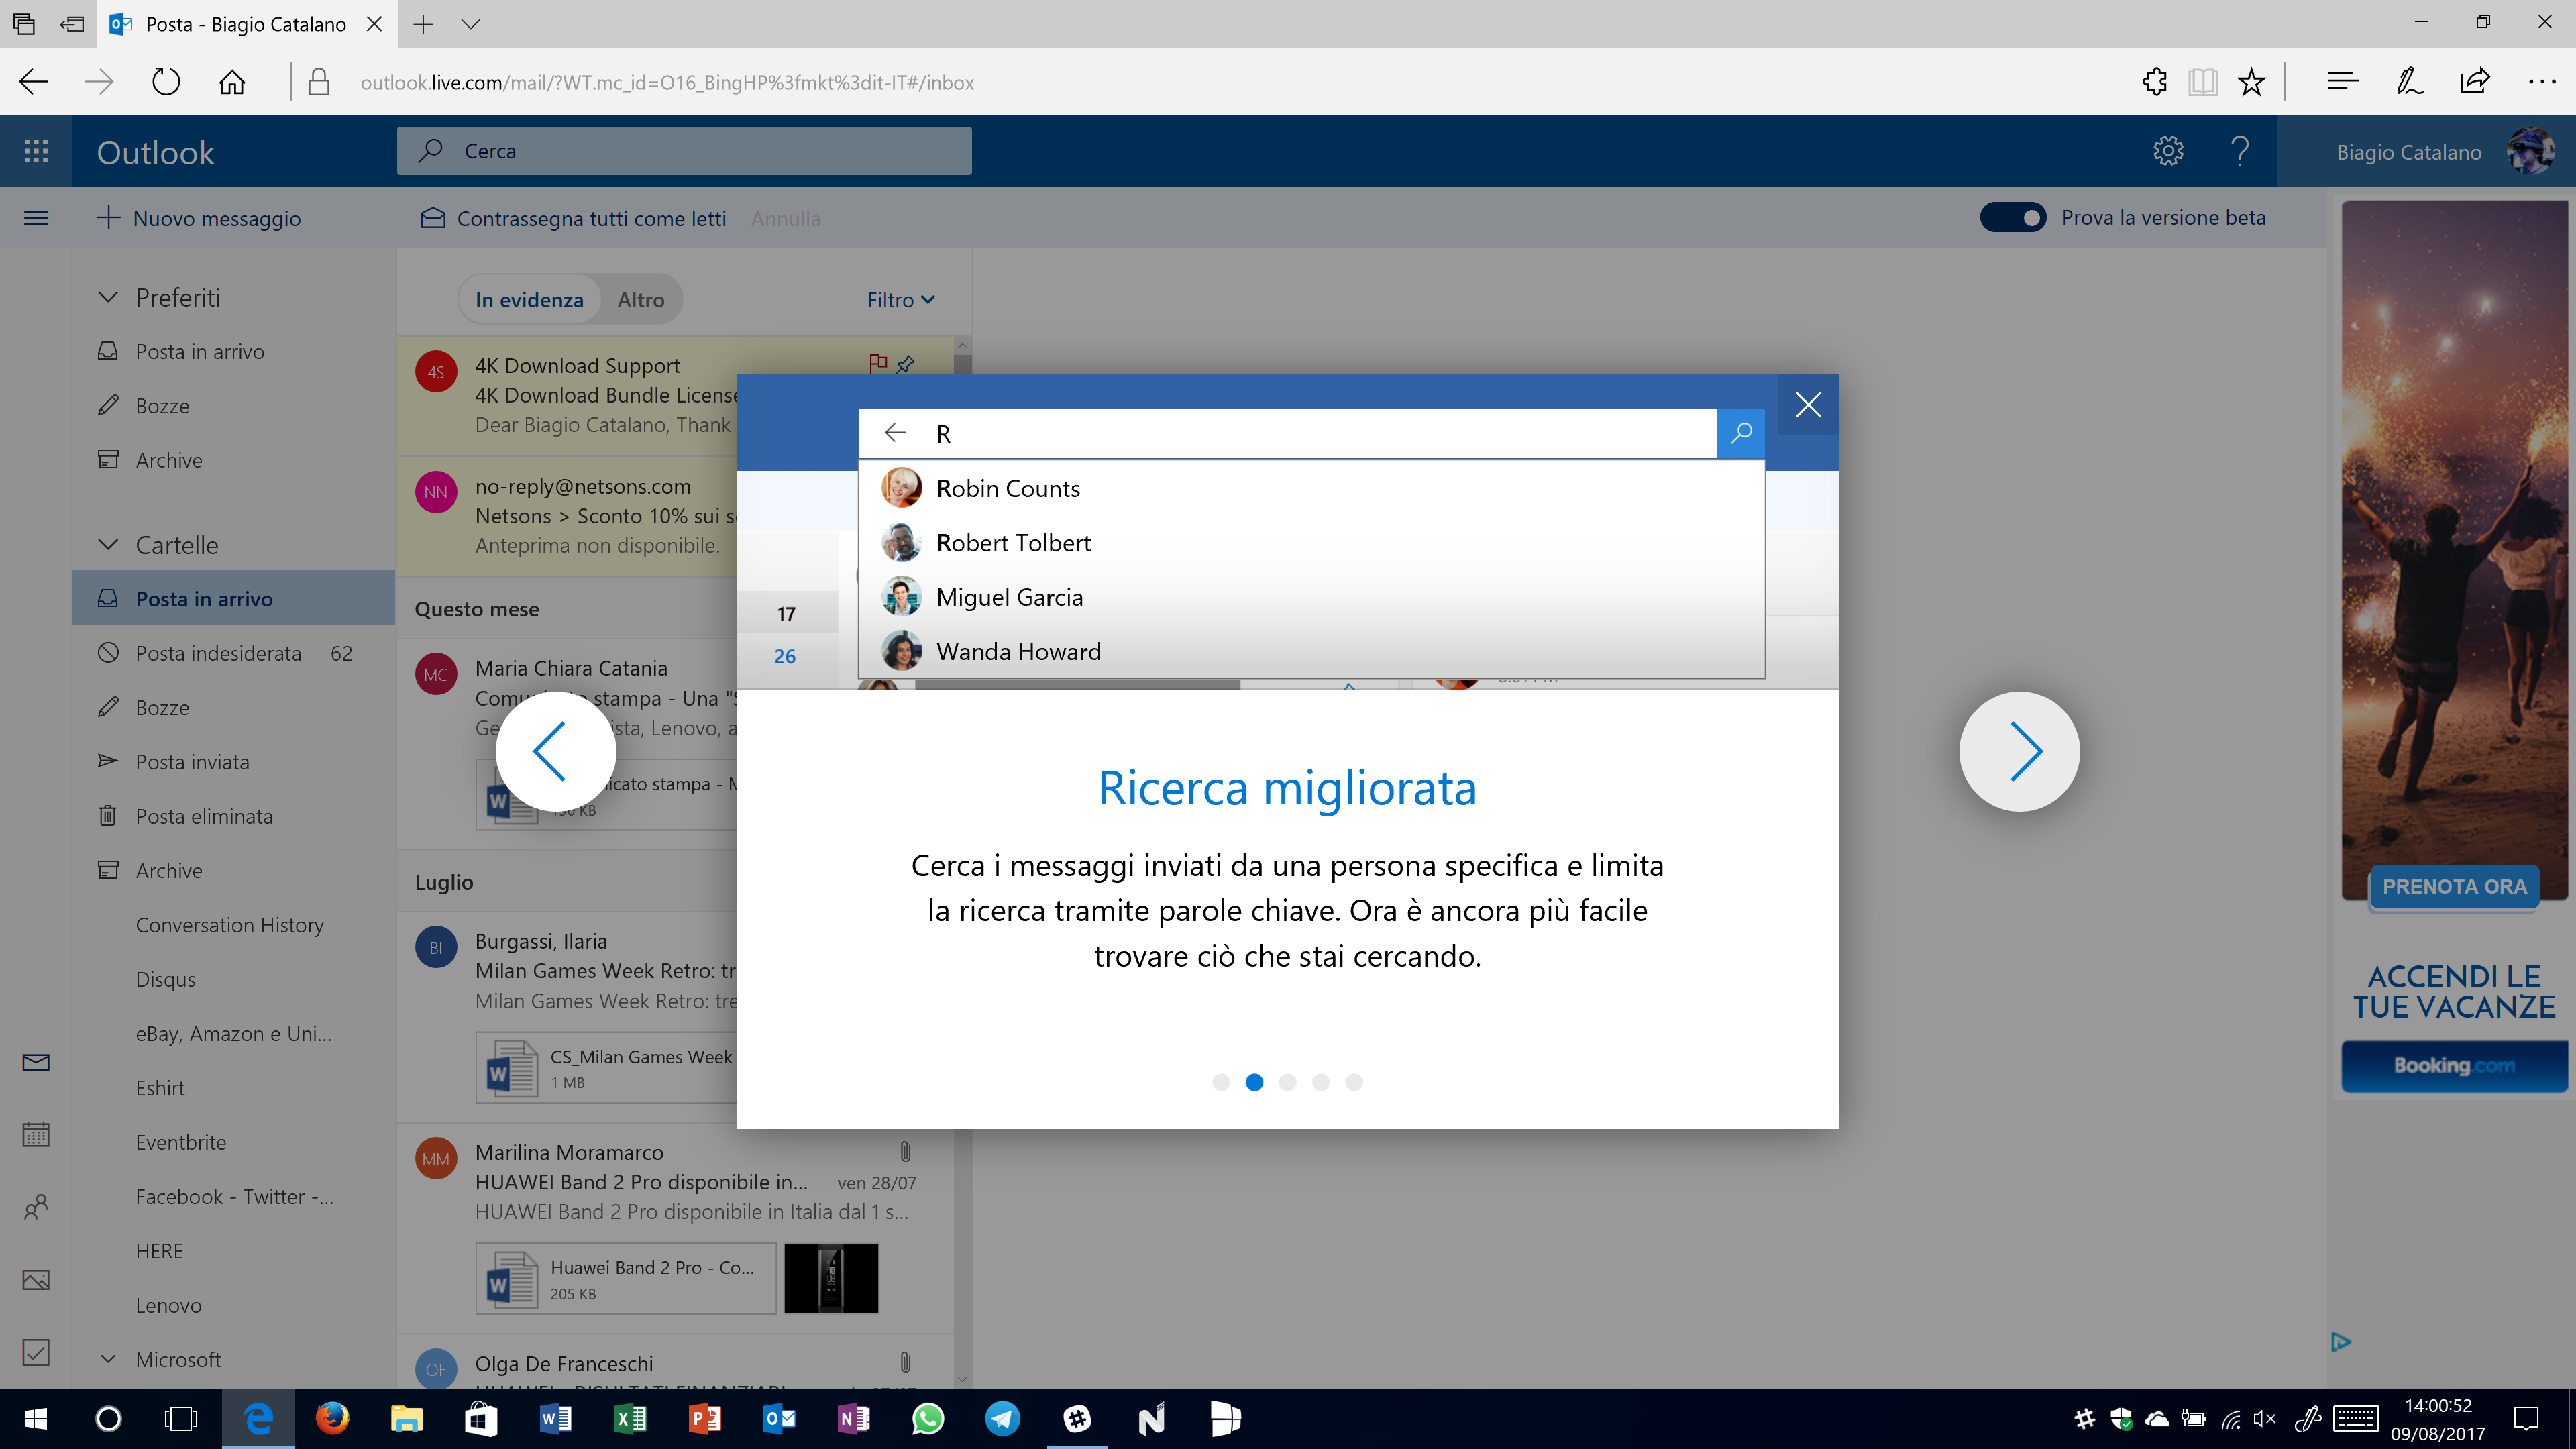Screen dimensions: 2576x1449
Task: Open Action Center notifications icon
Action: [2527, 1418]
